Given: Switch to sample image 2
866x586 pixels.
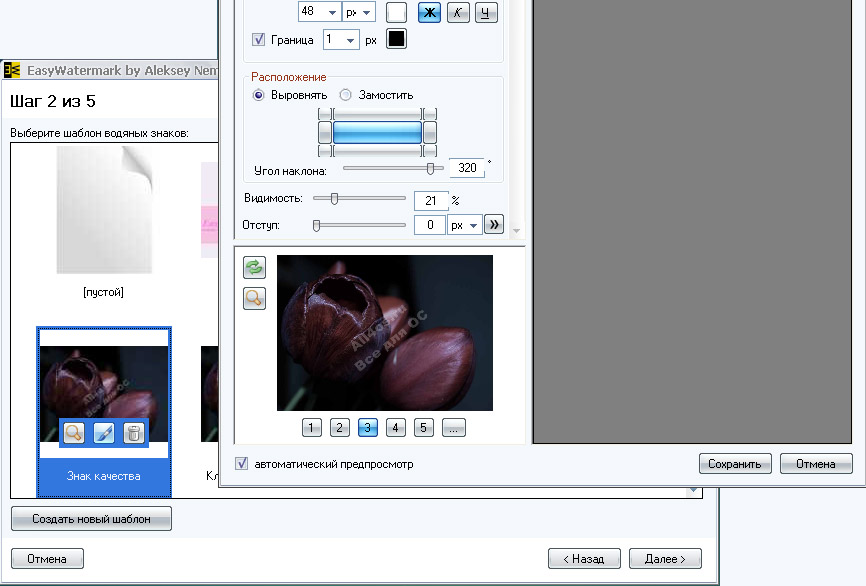Looking at the screenshot, I should coord(340,427).
